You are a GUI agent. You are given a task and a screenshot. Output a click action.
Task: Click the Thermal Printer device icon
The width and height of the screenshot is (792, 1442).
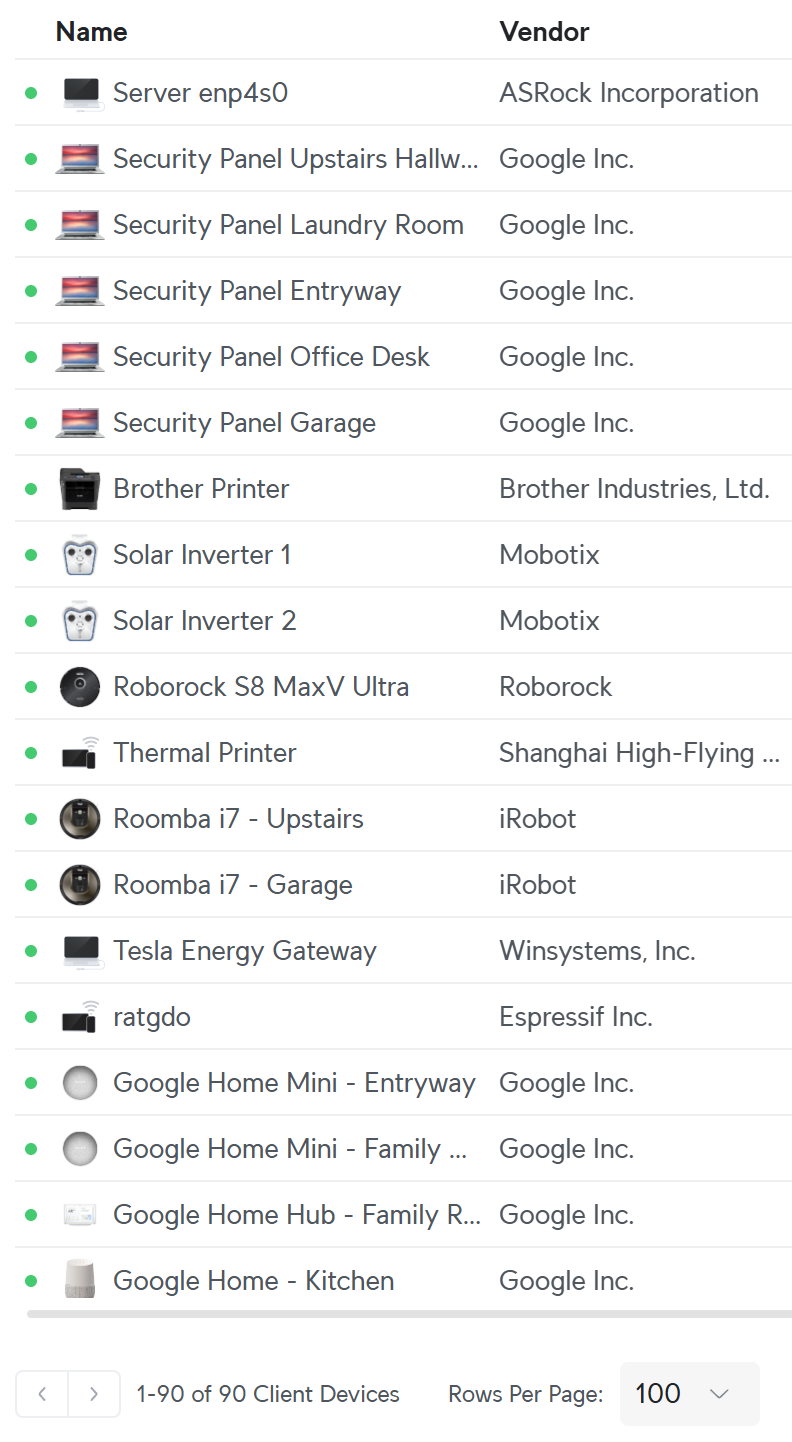pyautogui.click(x=80, y=753)
